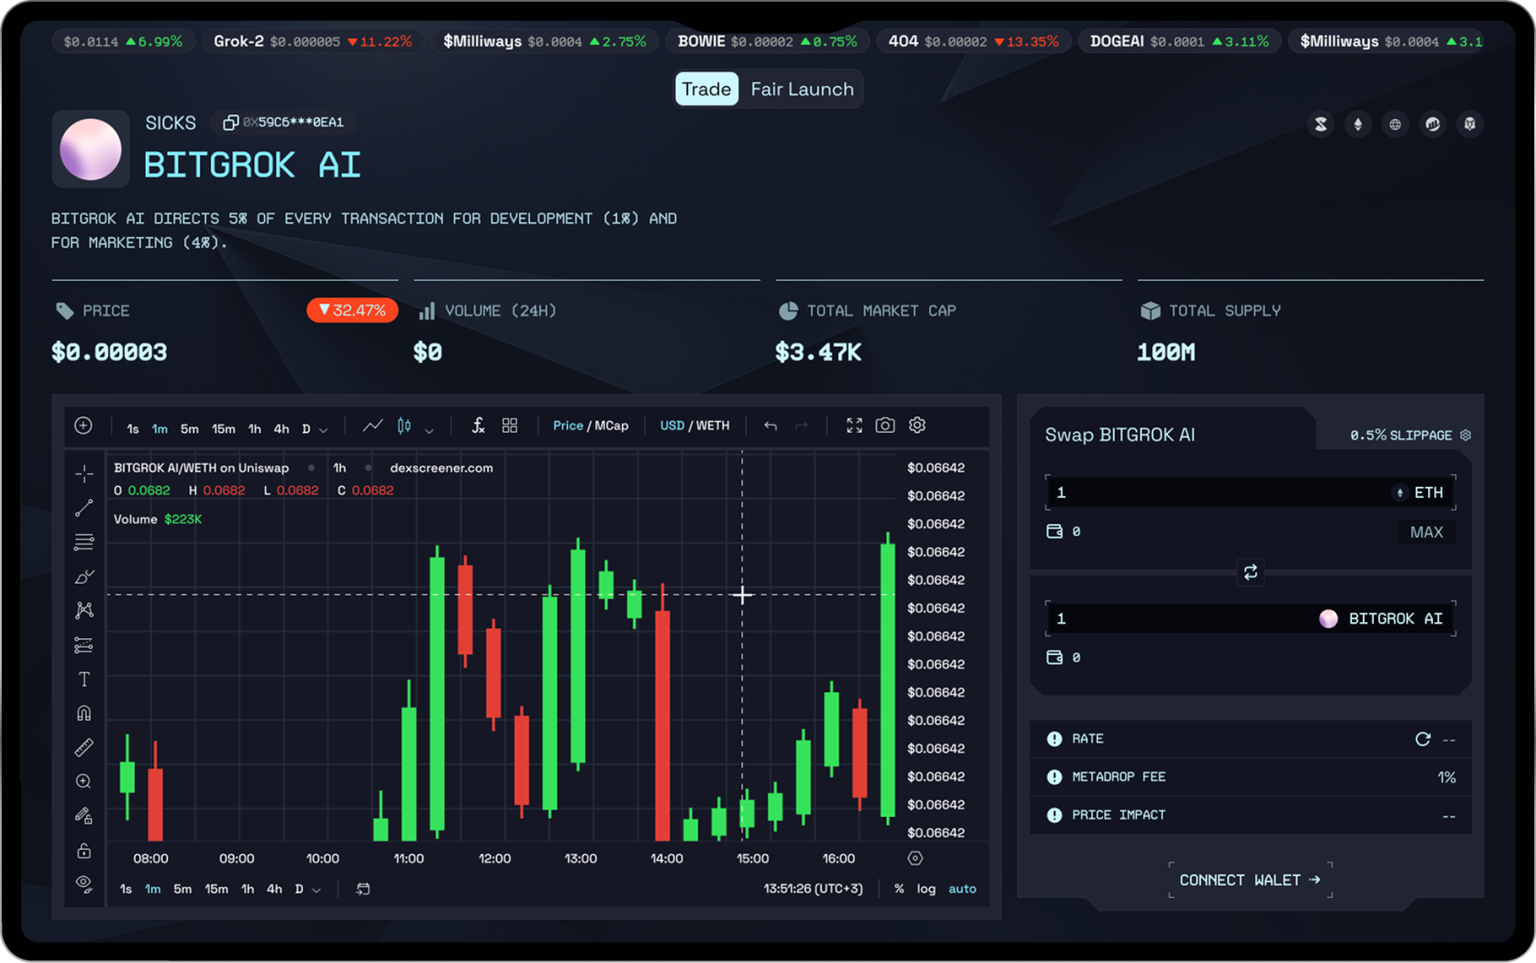Enter fullscreen chart mode
This screenshot has height=963, width=1536.
[854, 426]
